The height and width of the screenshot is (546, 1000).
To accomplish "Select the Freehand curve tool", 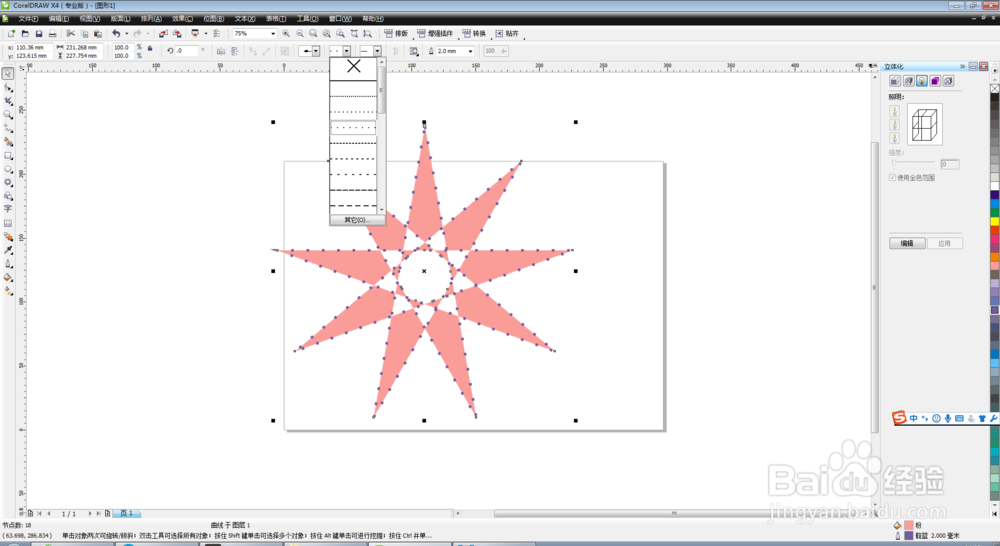I will 8,128.
